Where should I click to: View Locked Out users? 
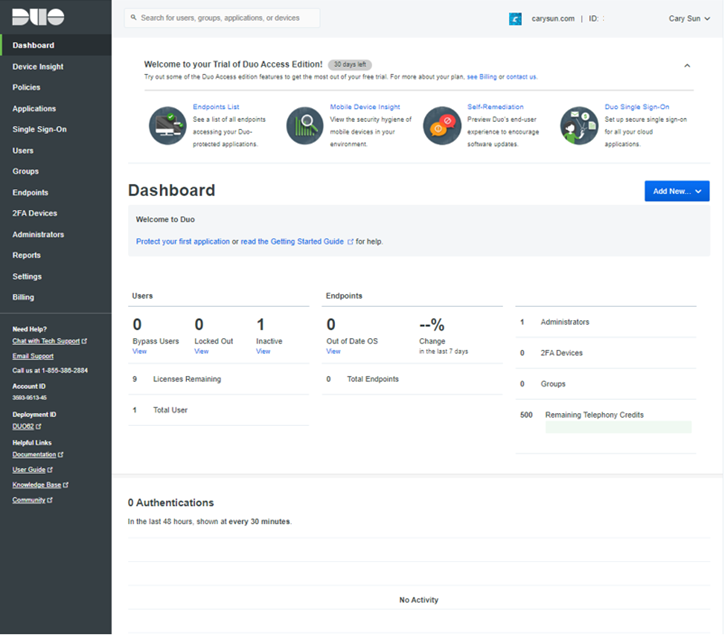tap(201, 351)
